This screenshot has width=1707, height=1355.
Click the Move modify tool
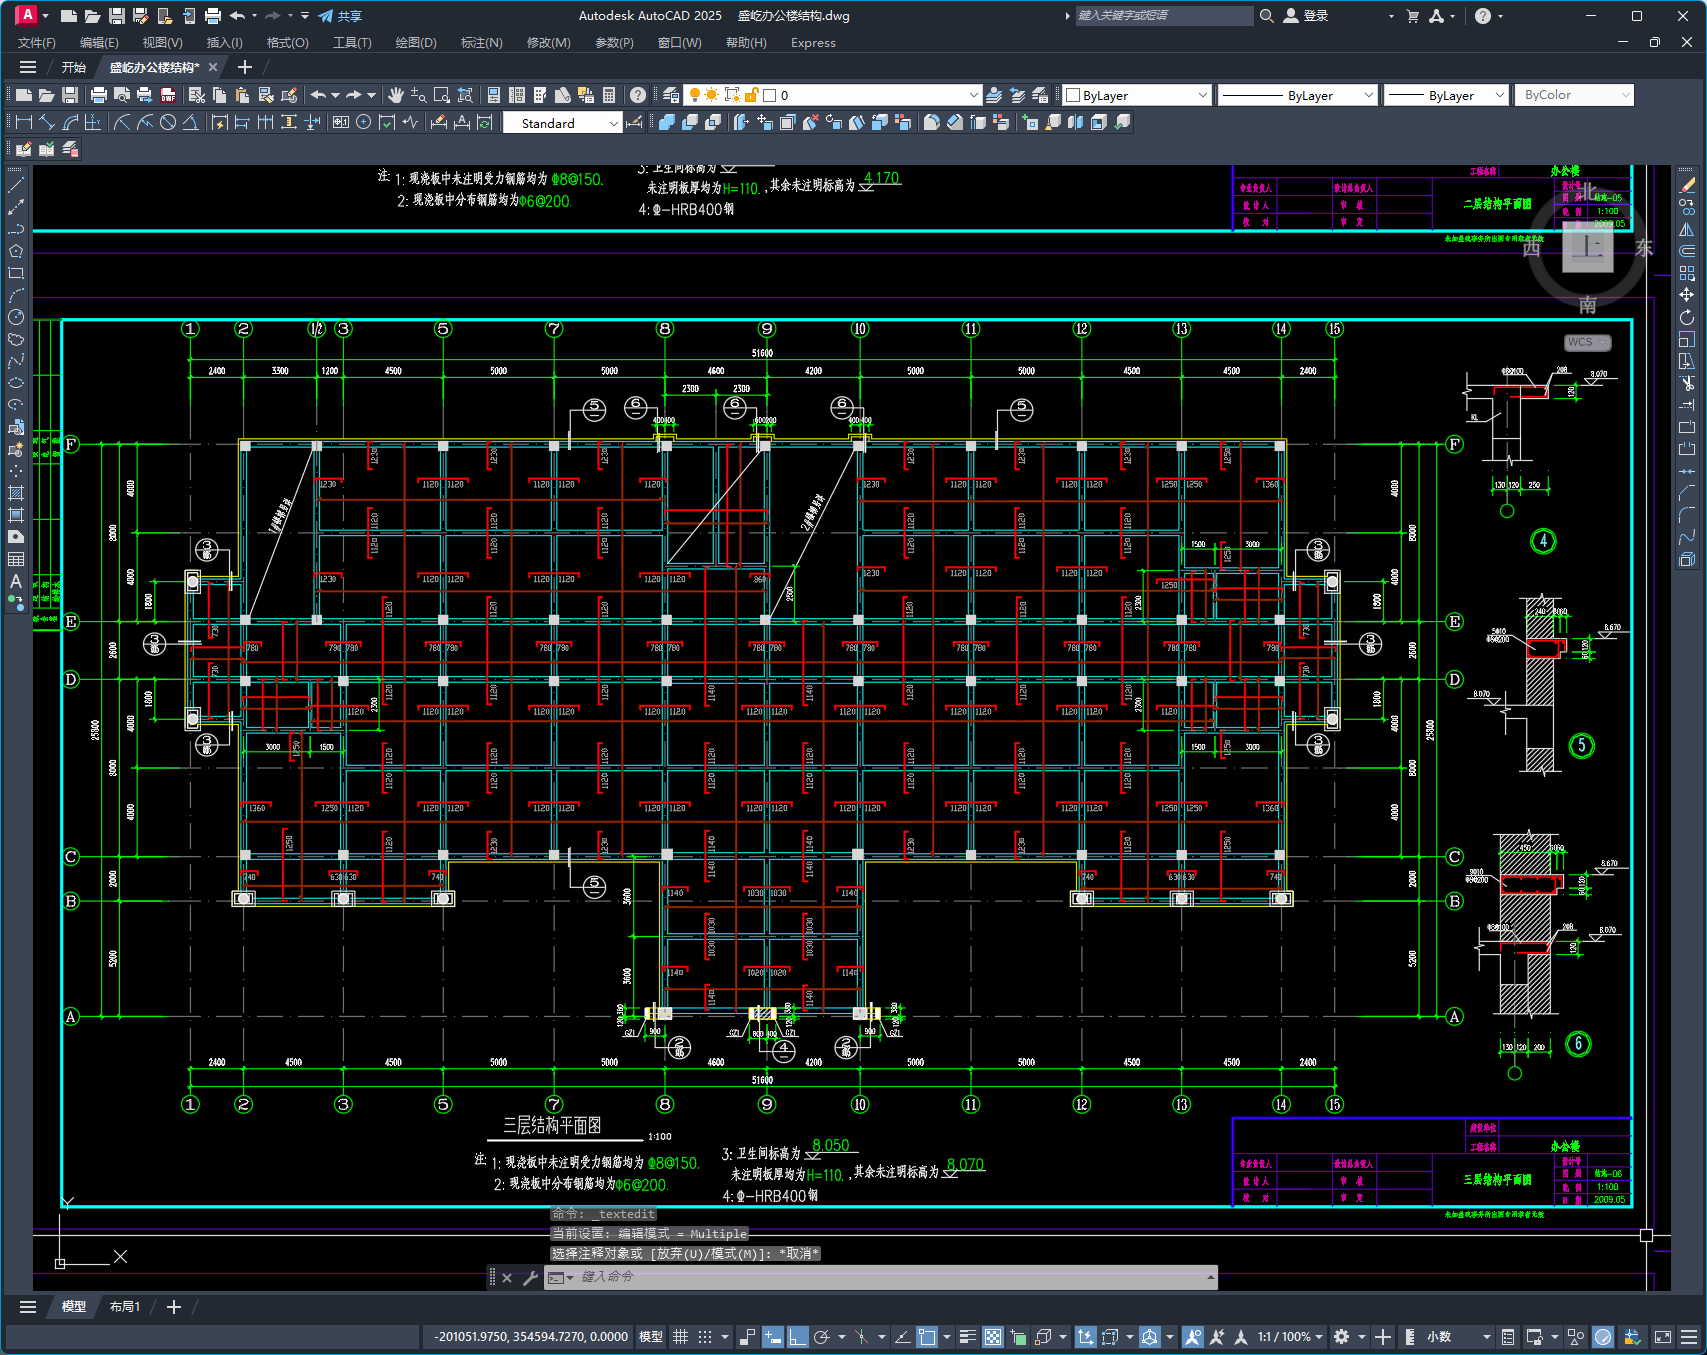pos(1687,295)
